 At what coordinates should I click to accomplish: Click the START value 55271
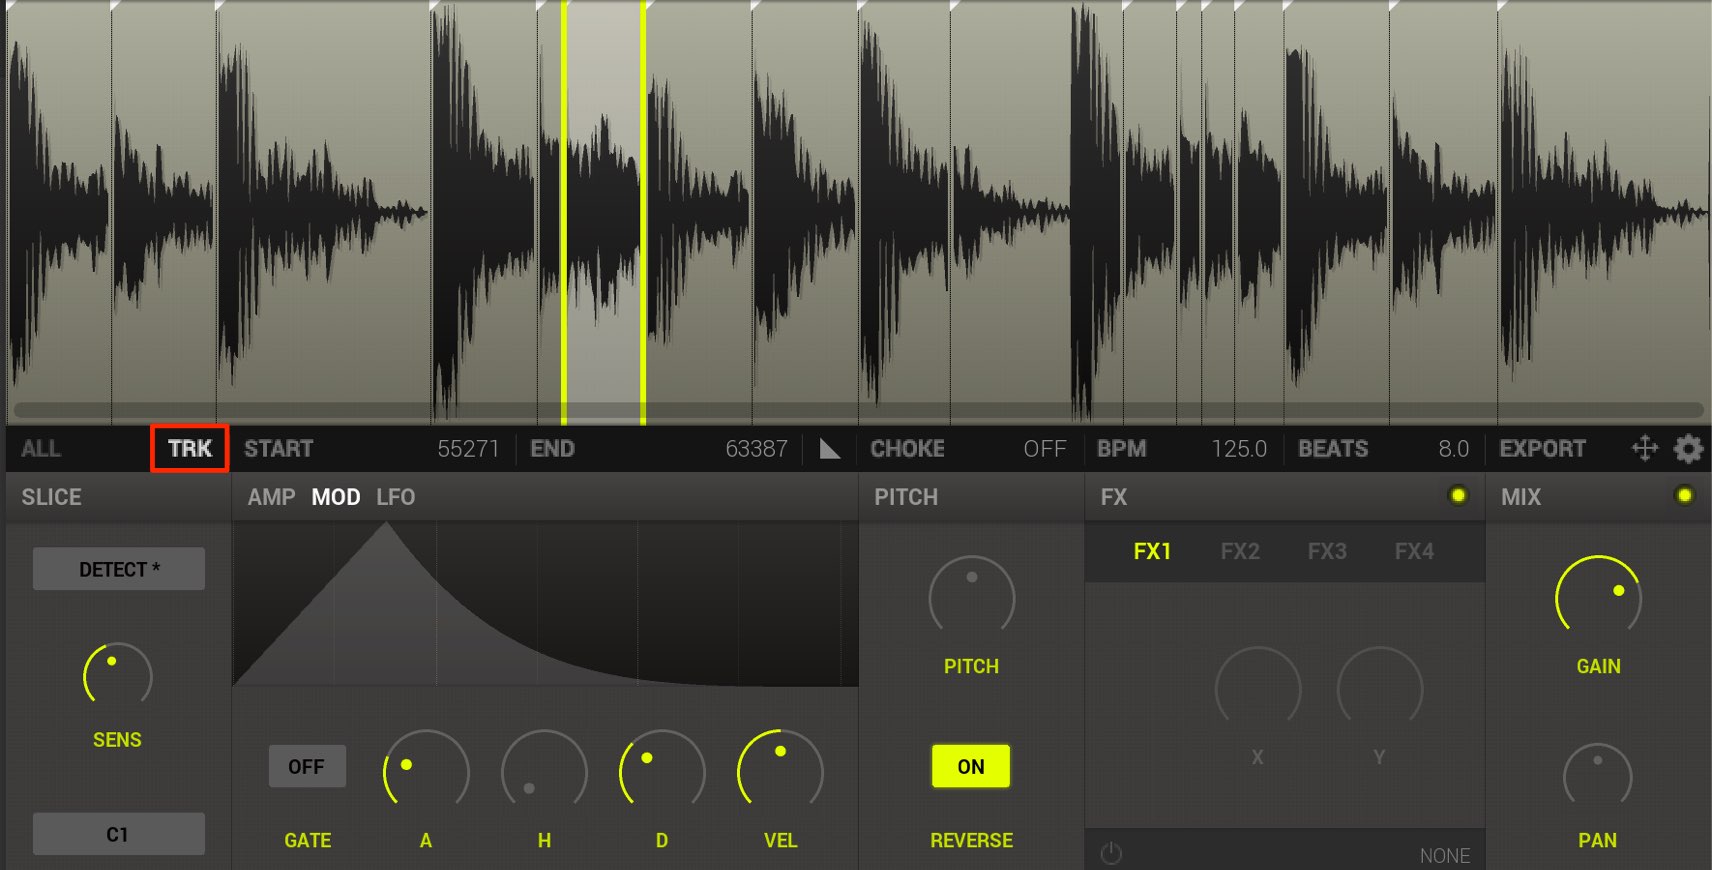(x=468, y=449)
